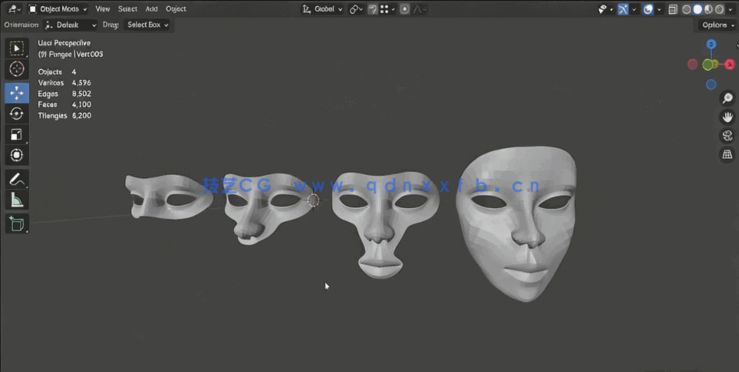
Task: Switch to Material Preview shading
Action: click(708, 9)
